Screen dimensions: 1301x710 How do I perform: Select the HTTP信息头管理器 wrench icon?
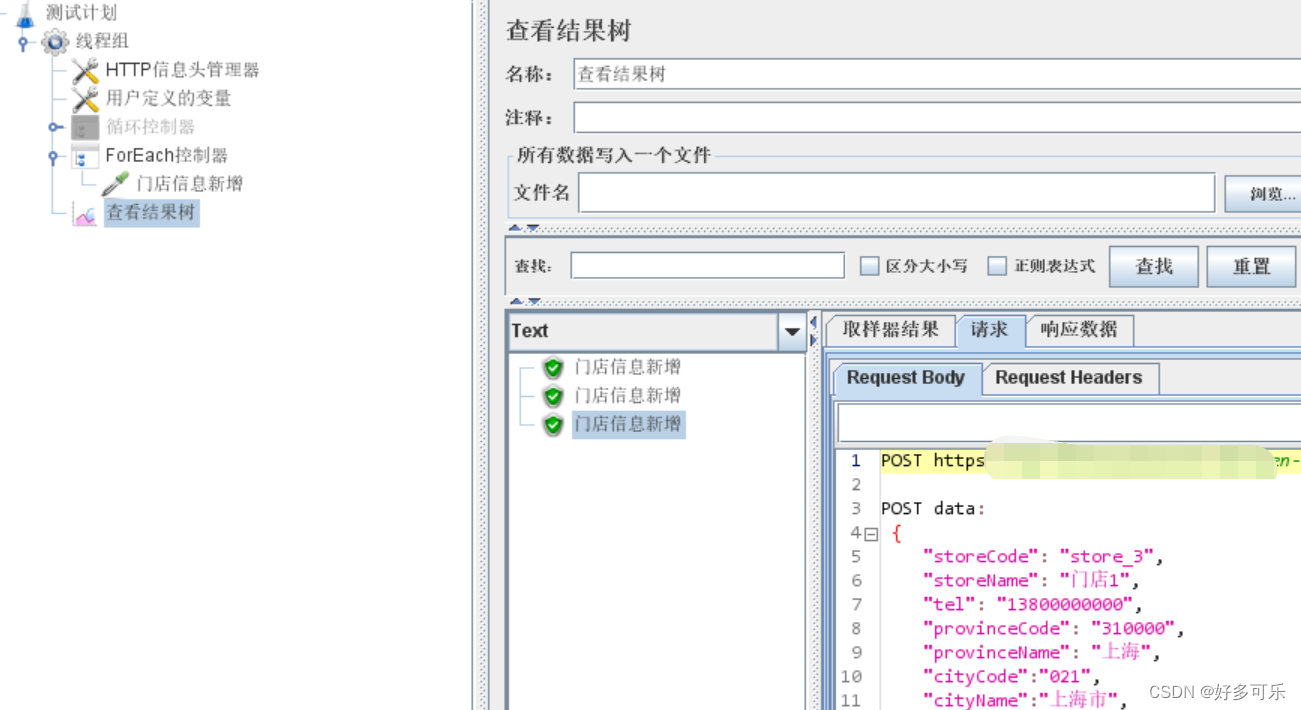pyautogui.click(x=85, y=70)
